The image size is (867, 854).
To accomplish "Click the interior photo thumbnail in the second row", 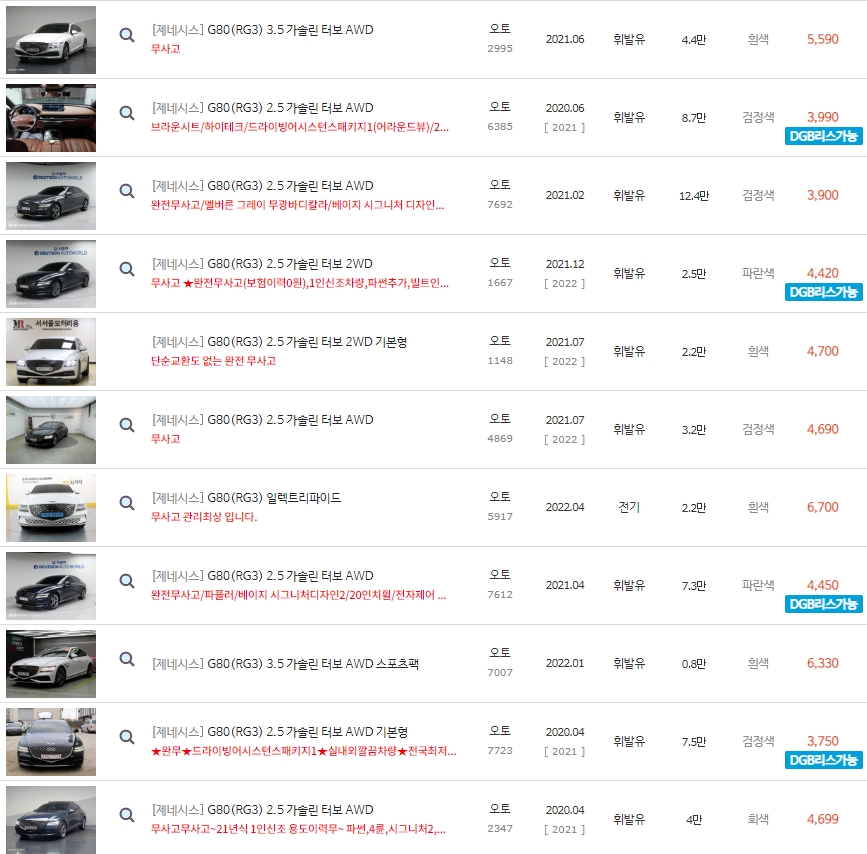I will point(51,118).
